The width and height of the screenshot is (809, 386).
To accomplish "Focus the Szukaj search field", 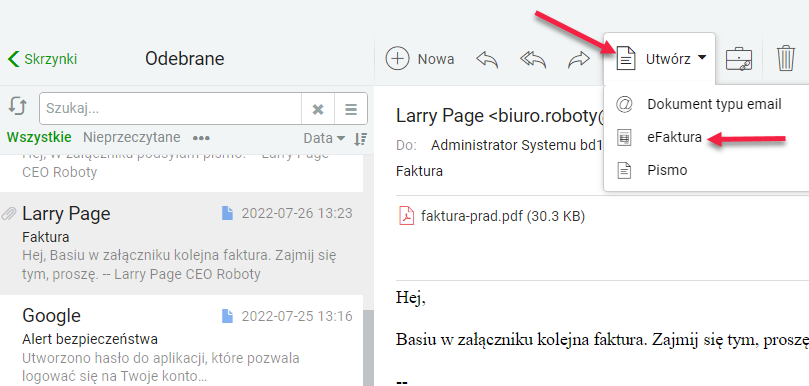I will click(170, 108).
